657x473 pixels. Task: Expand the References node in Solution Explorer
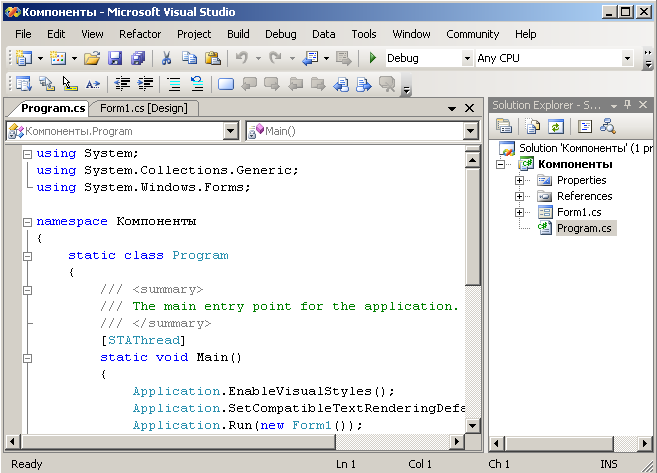519,196
